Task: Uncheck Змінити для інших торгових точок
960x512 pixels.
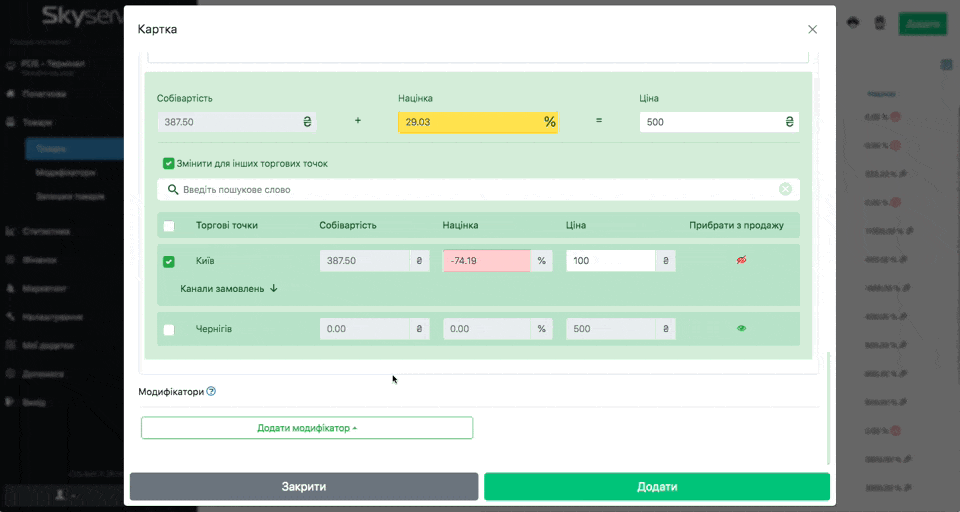Action: tap(169, 163)
